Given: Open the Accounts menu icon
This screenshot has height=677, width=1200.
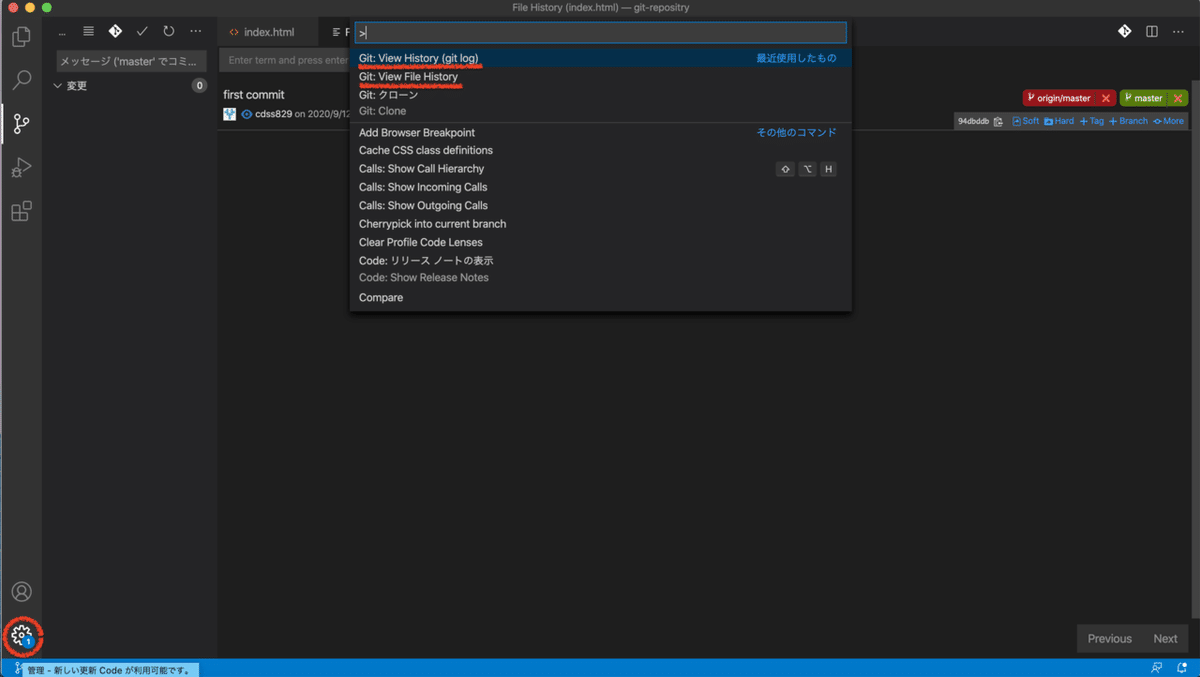Looking at the screenshot, I should pos(21,592).
